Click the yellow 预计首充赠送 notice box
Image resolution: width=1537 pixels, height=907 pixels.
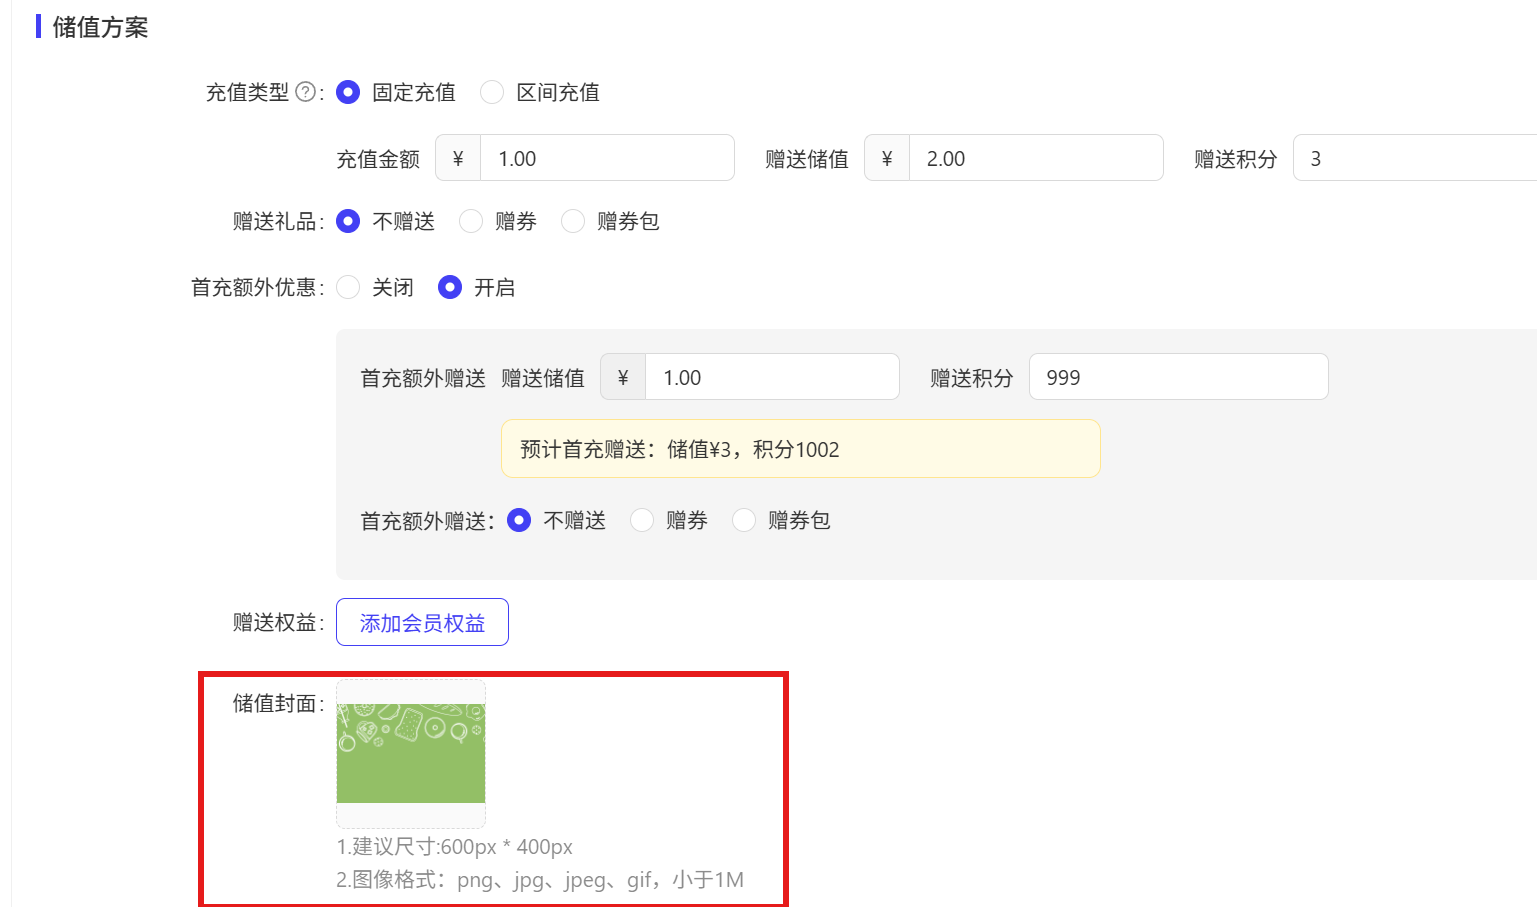coord(800,449)
